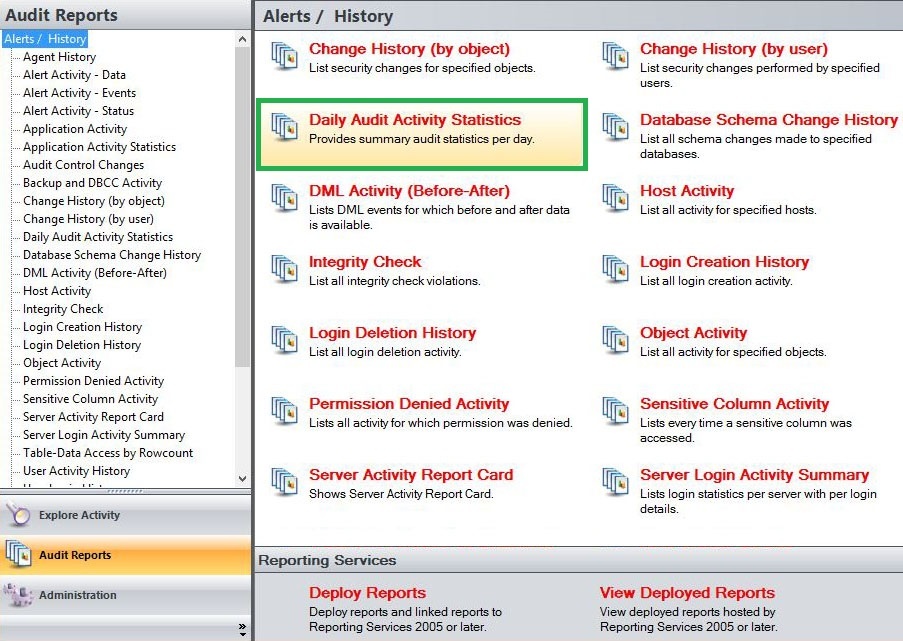This screenshot has width=903, height=641.
Task: Select Backup and DBCC Activity tree item
Action: [x=92, y=183]
